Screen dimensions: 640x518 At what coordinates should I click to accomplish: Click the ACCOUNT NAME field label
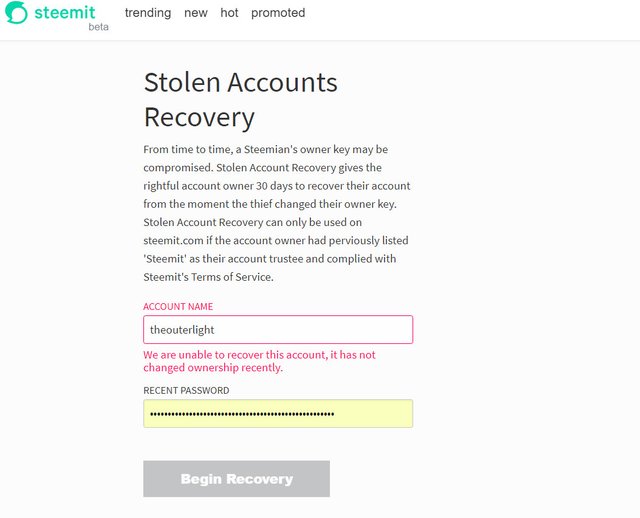[x=178, y=307]
